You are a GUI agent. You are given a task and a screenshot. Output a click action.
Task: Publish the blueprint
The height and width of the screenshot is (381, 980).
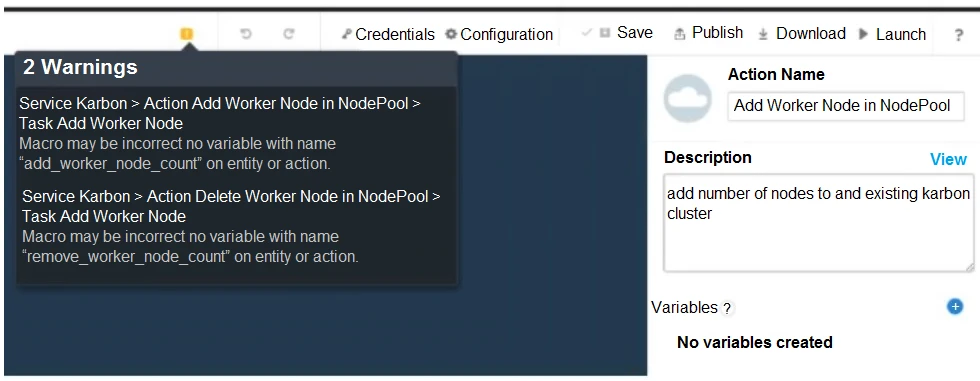click(709, 32)
